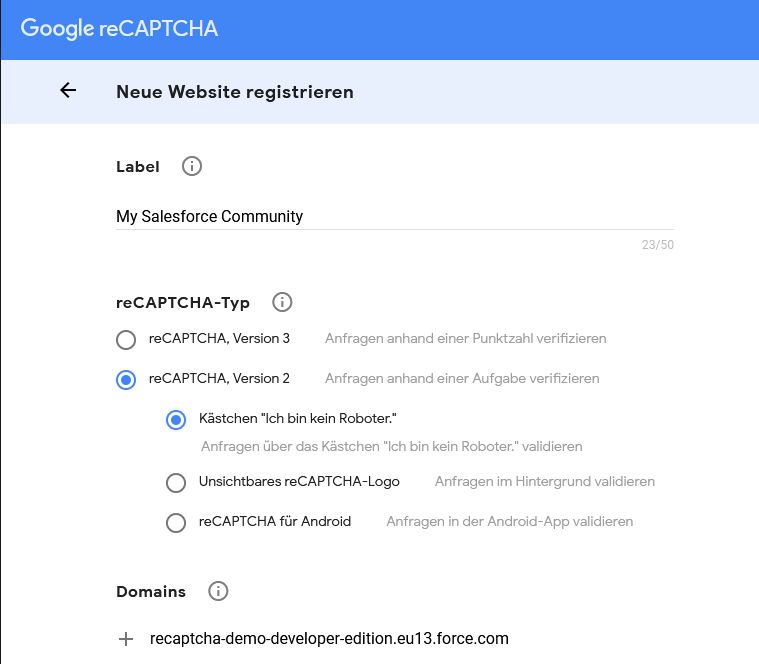Click the 23/50 character counter
The height and width of the screenshot is (664, 759).
pos(657,245)
